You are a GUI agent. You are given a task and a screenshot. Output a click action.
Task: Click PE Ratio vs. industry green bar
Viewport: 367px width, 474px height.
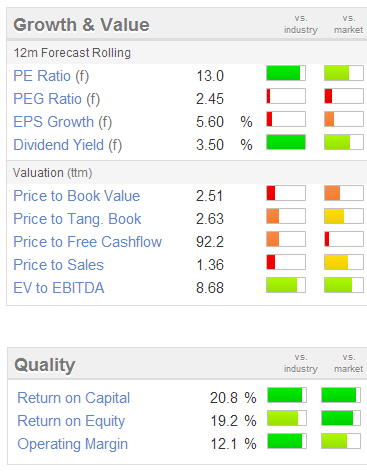point(286,73)
